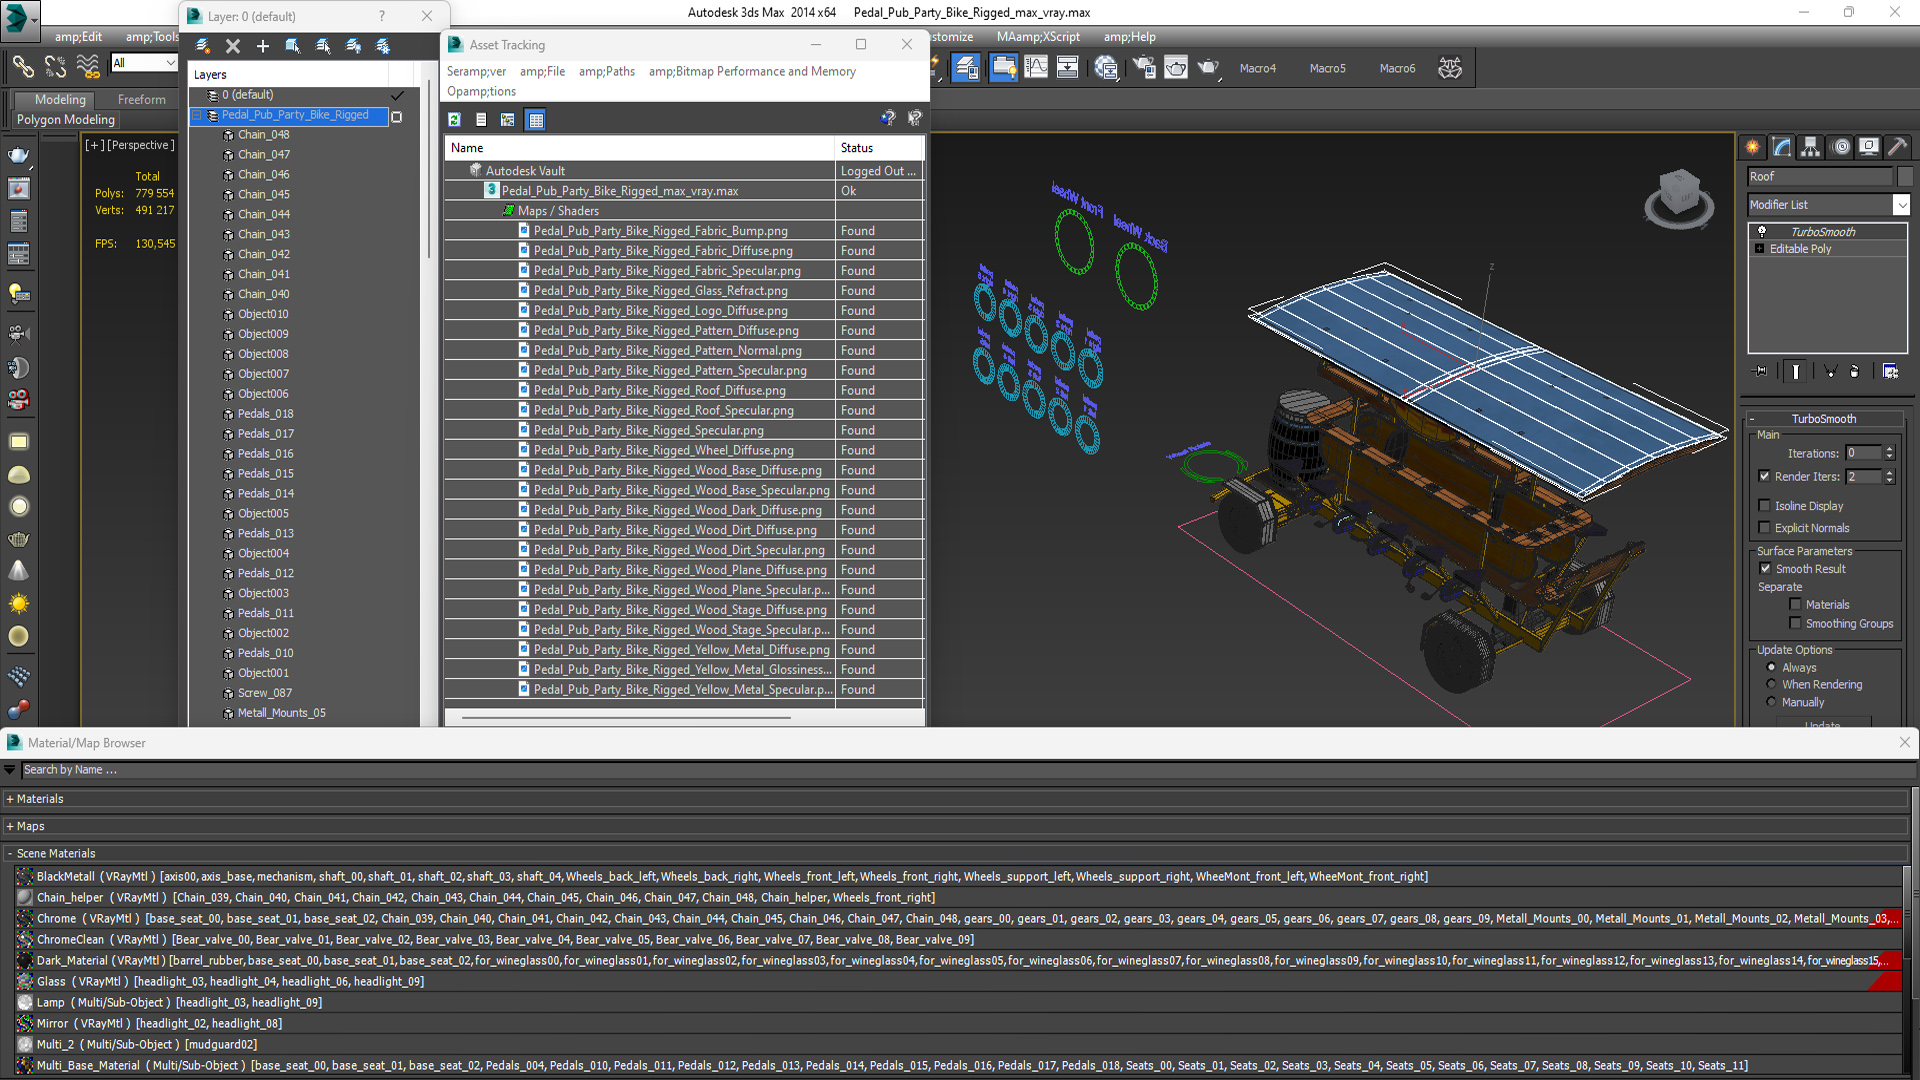Toggle Render Iters checkbox
The width and height of the screenshot is (1920, 1080).
(1765, 477)
